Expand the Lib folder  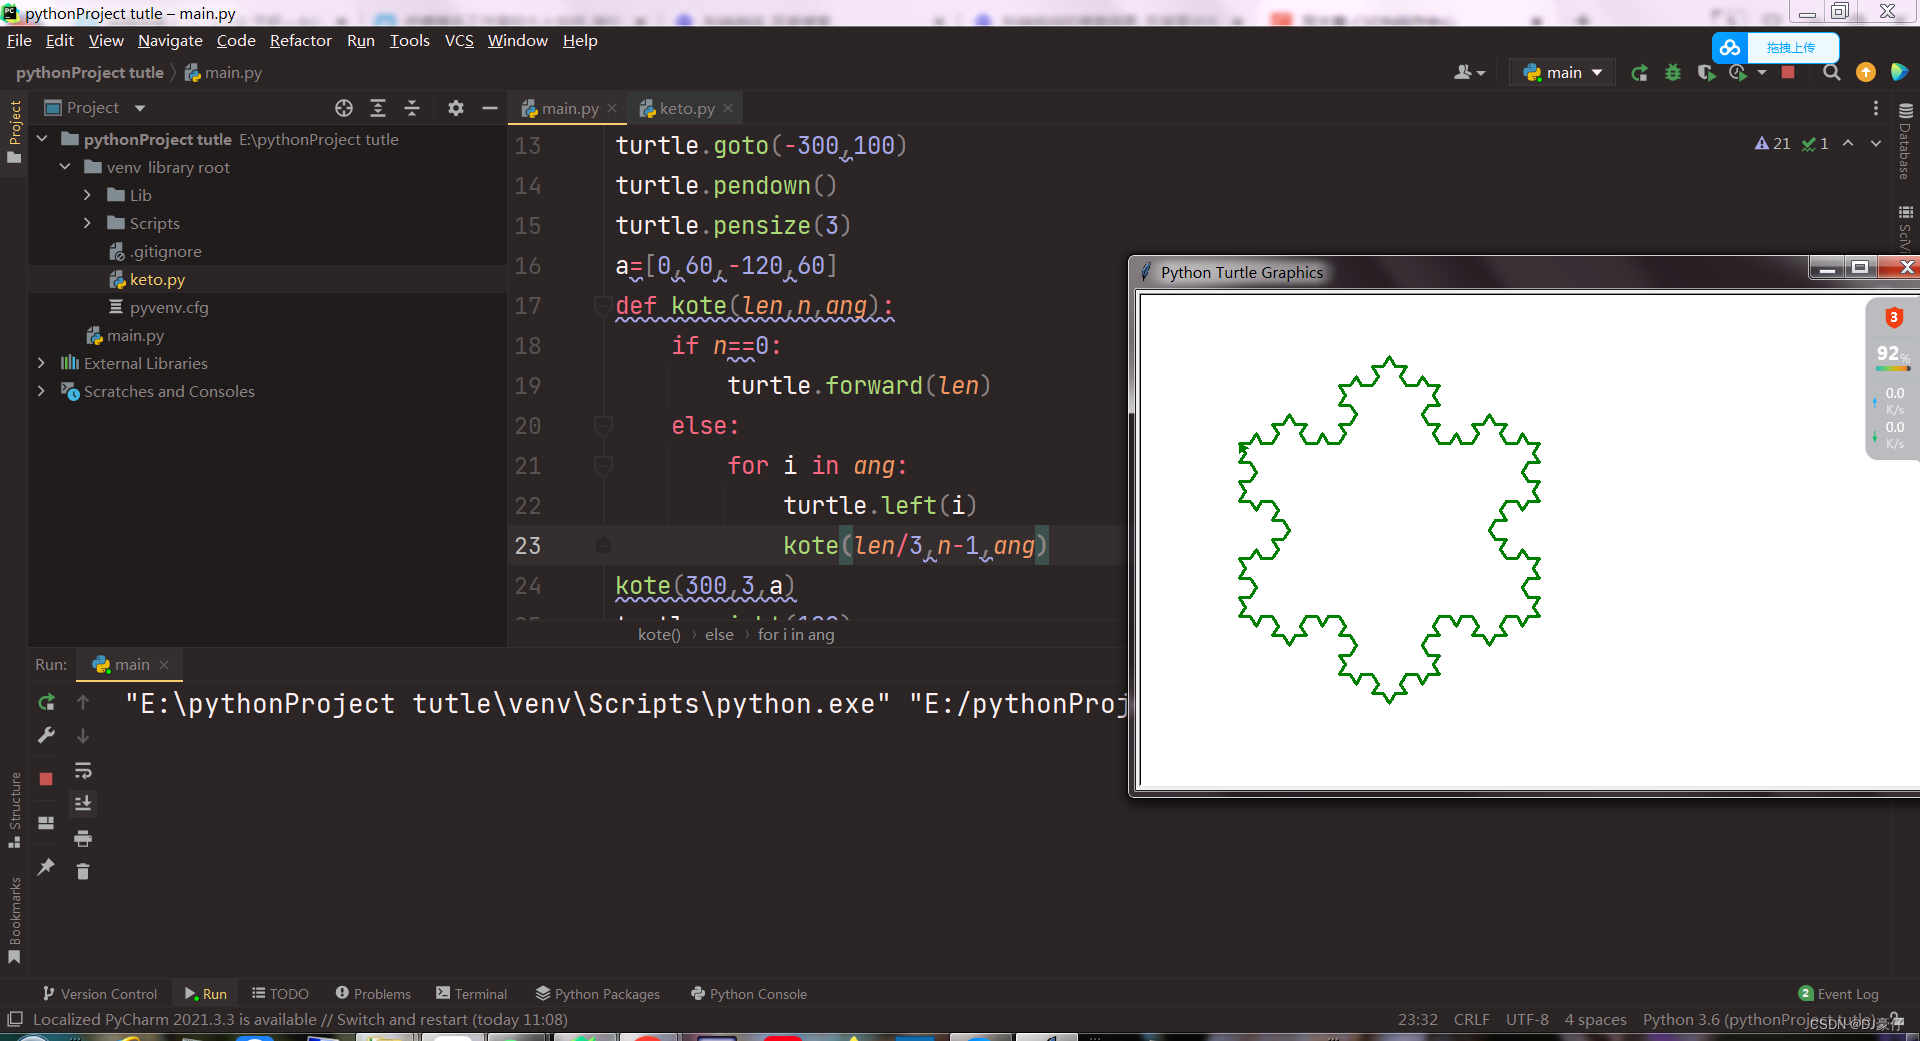click(88, 195)
